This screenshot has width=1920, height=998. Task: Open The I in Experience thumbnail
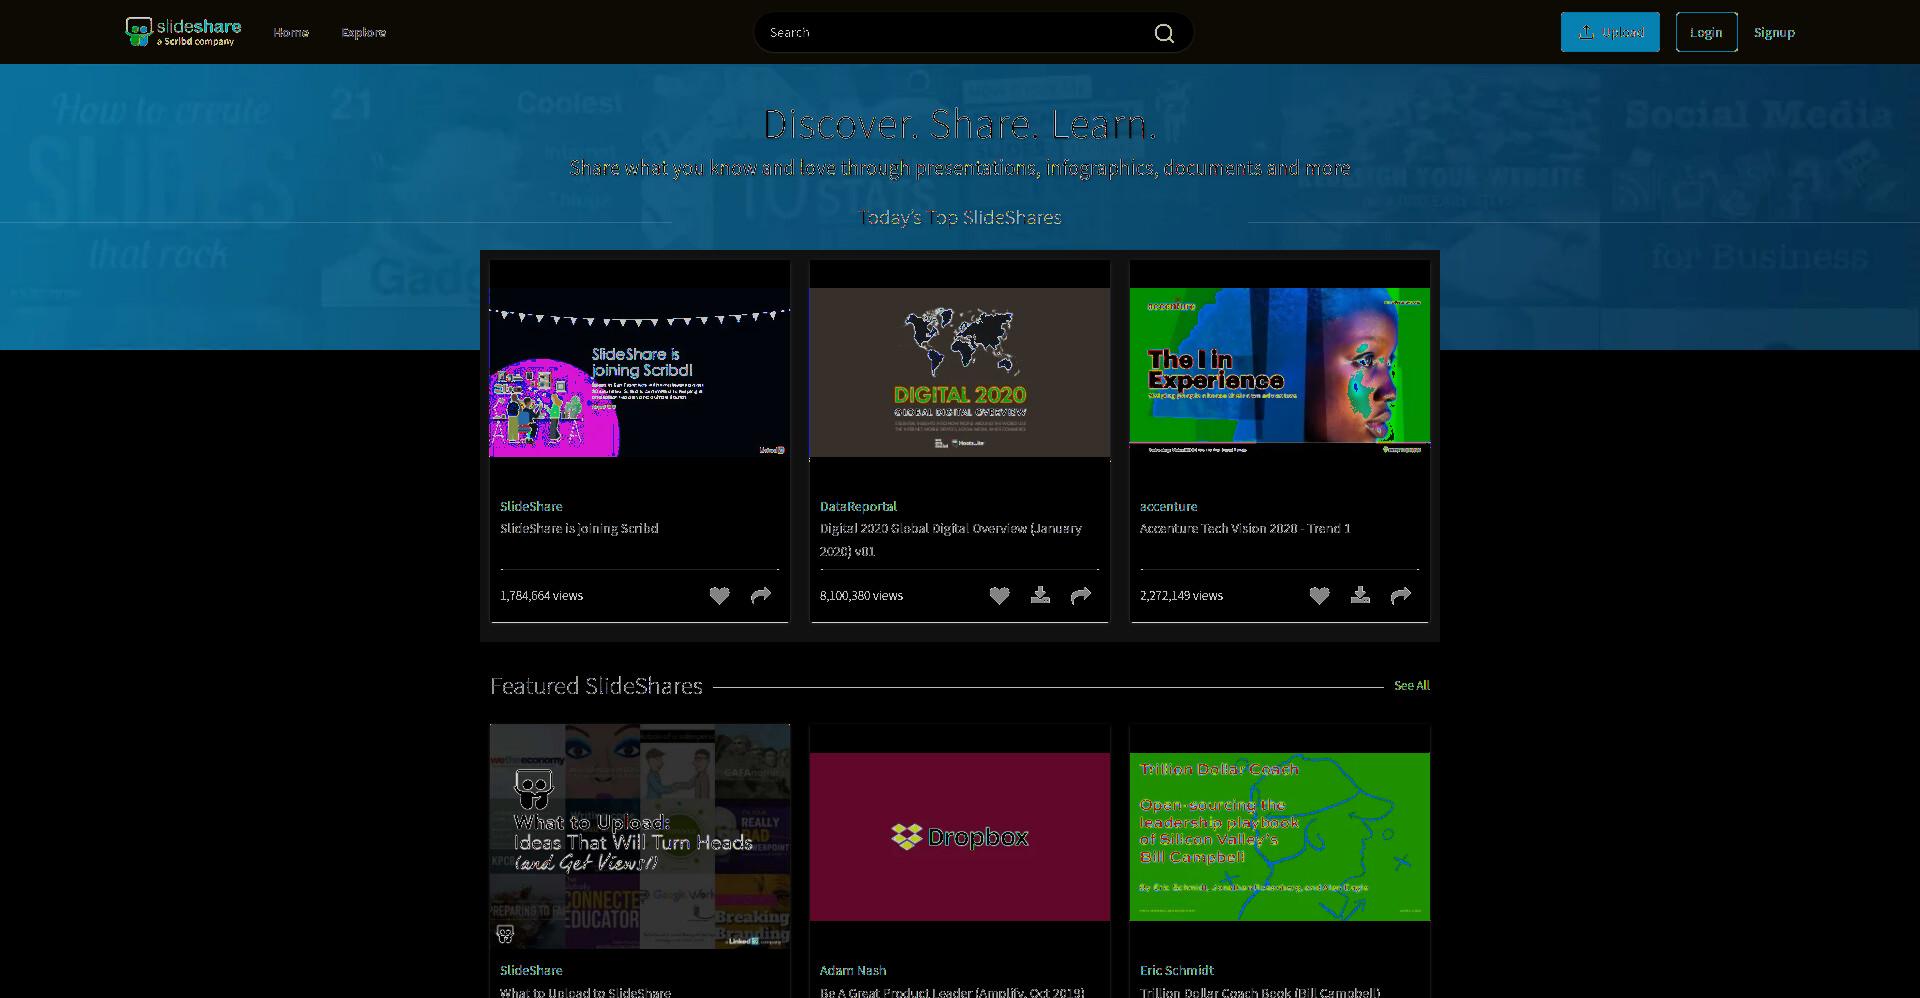[x=1280, y=373]
